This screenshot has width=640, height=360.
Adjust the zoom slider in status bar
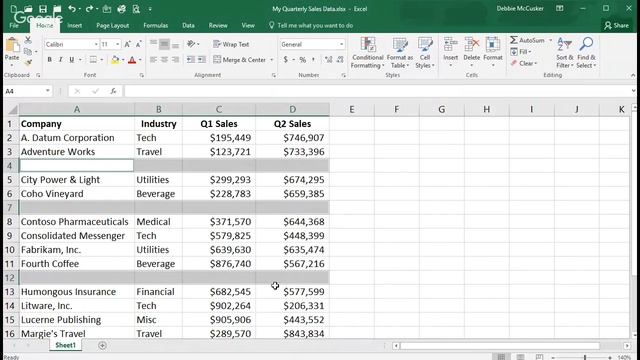tap(584, 357)
